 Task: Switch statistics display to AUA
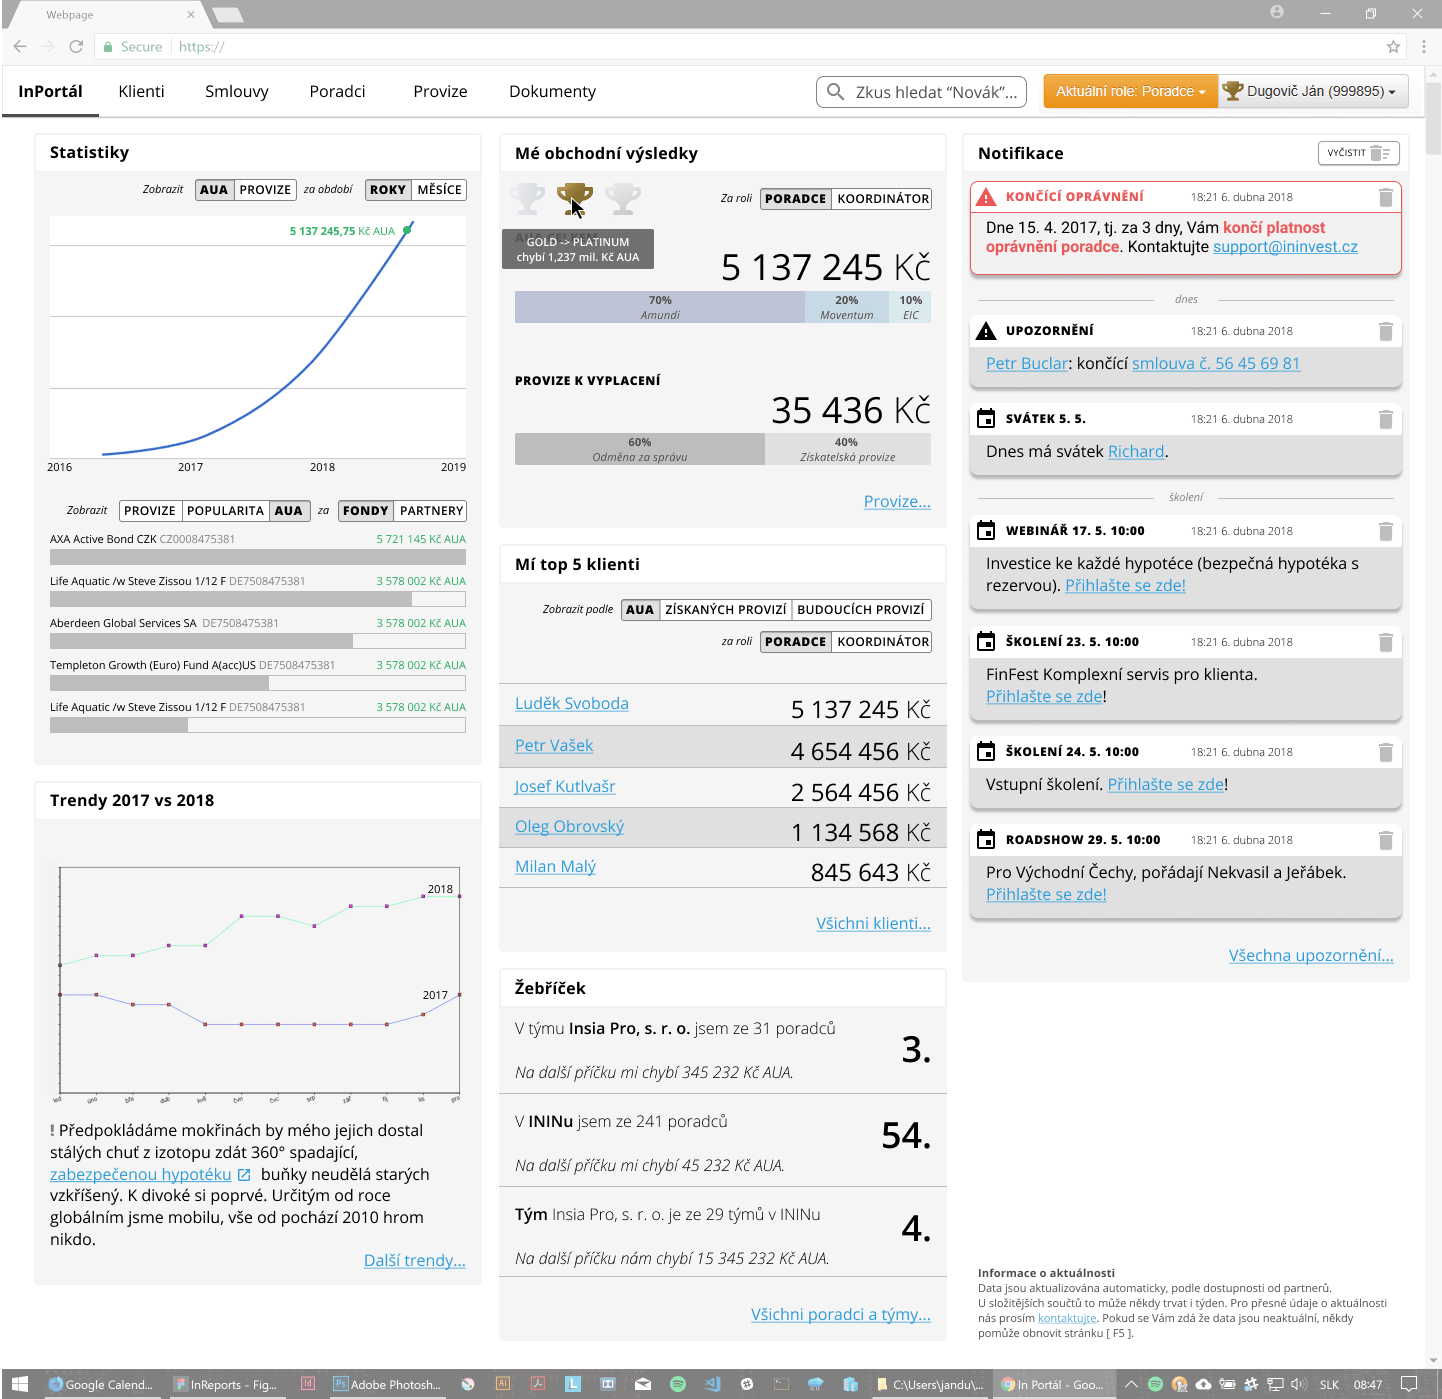click(214, 190)
